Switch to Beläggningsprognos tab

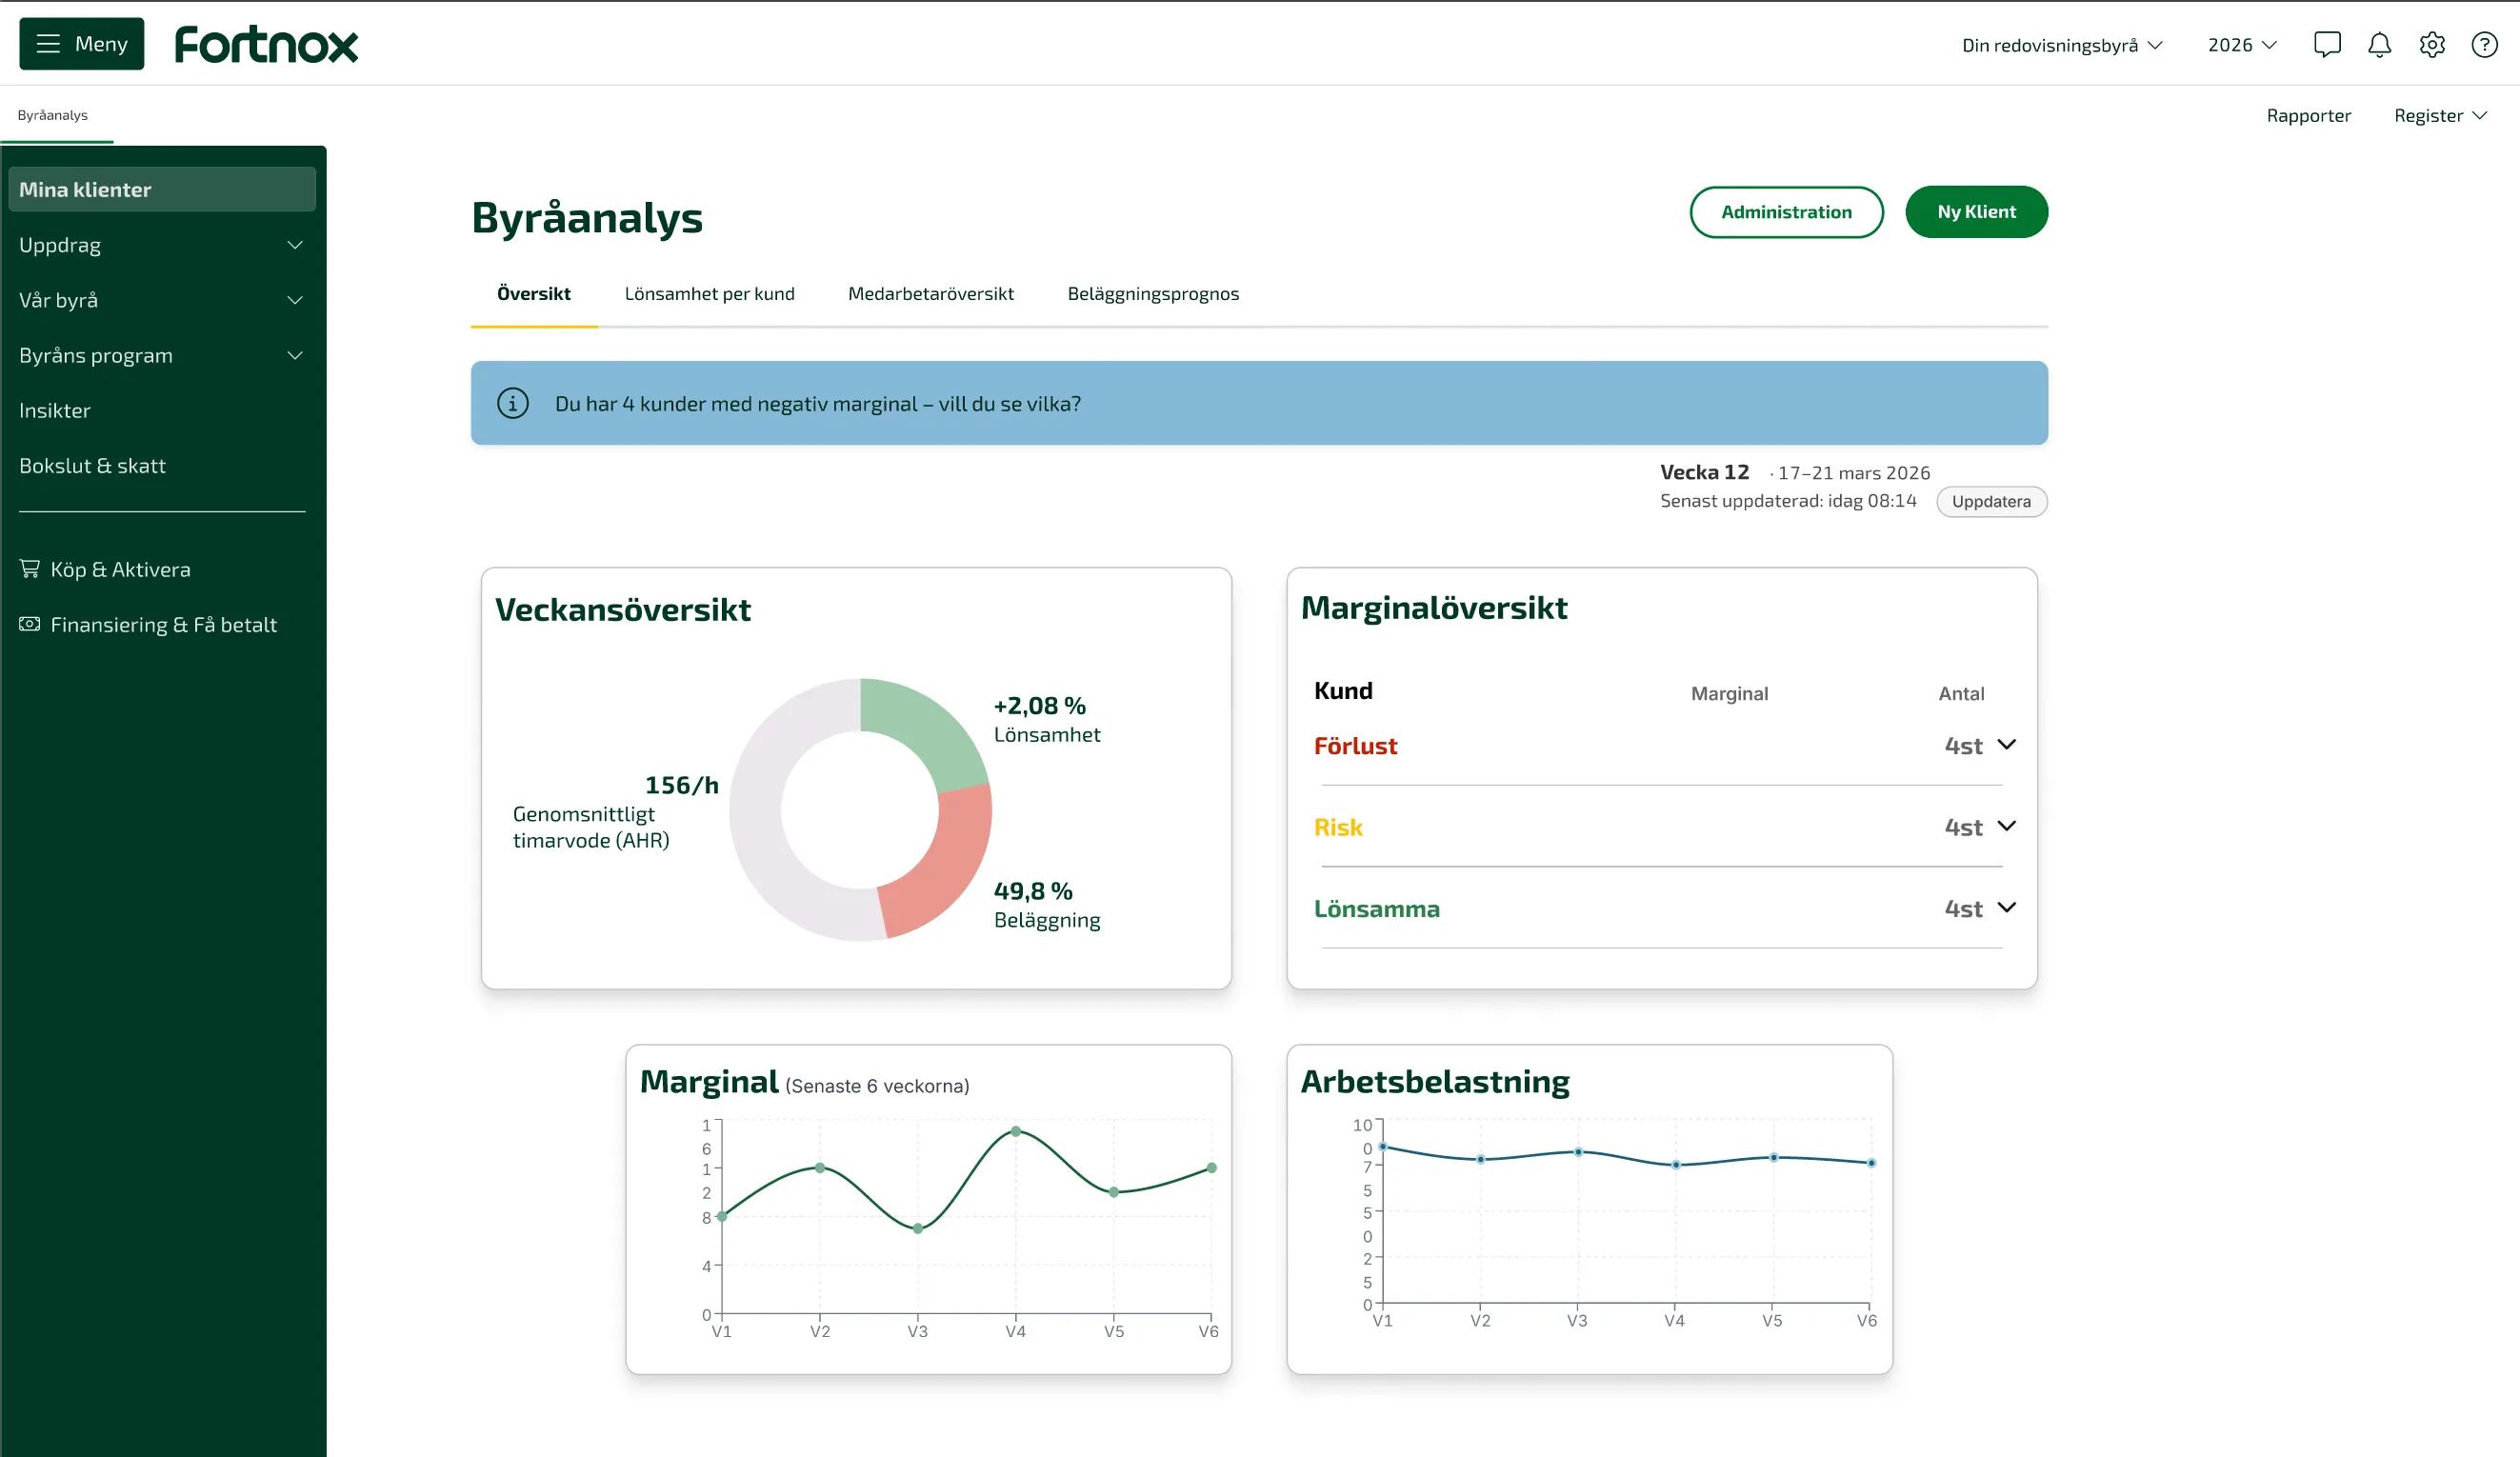1153,294
